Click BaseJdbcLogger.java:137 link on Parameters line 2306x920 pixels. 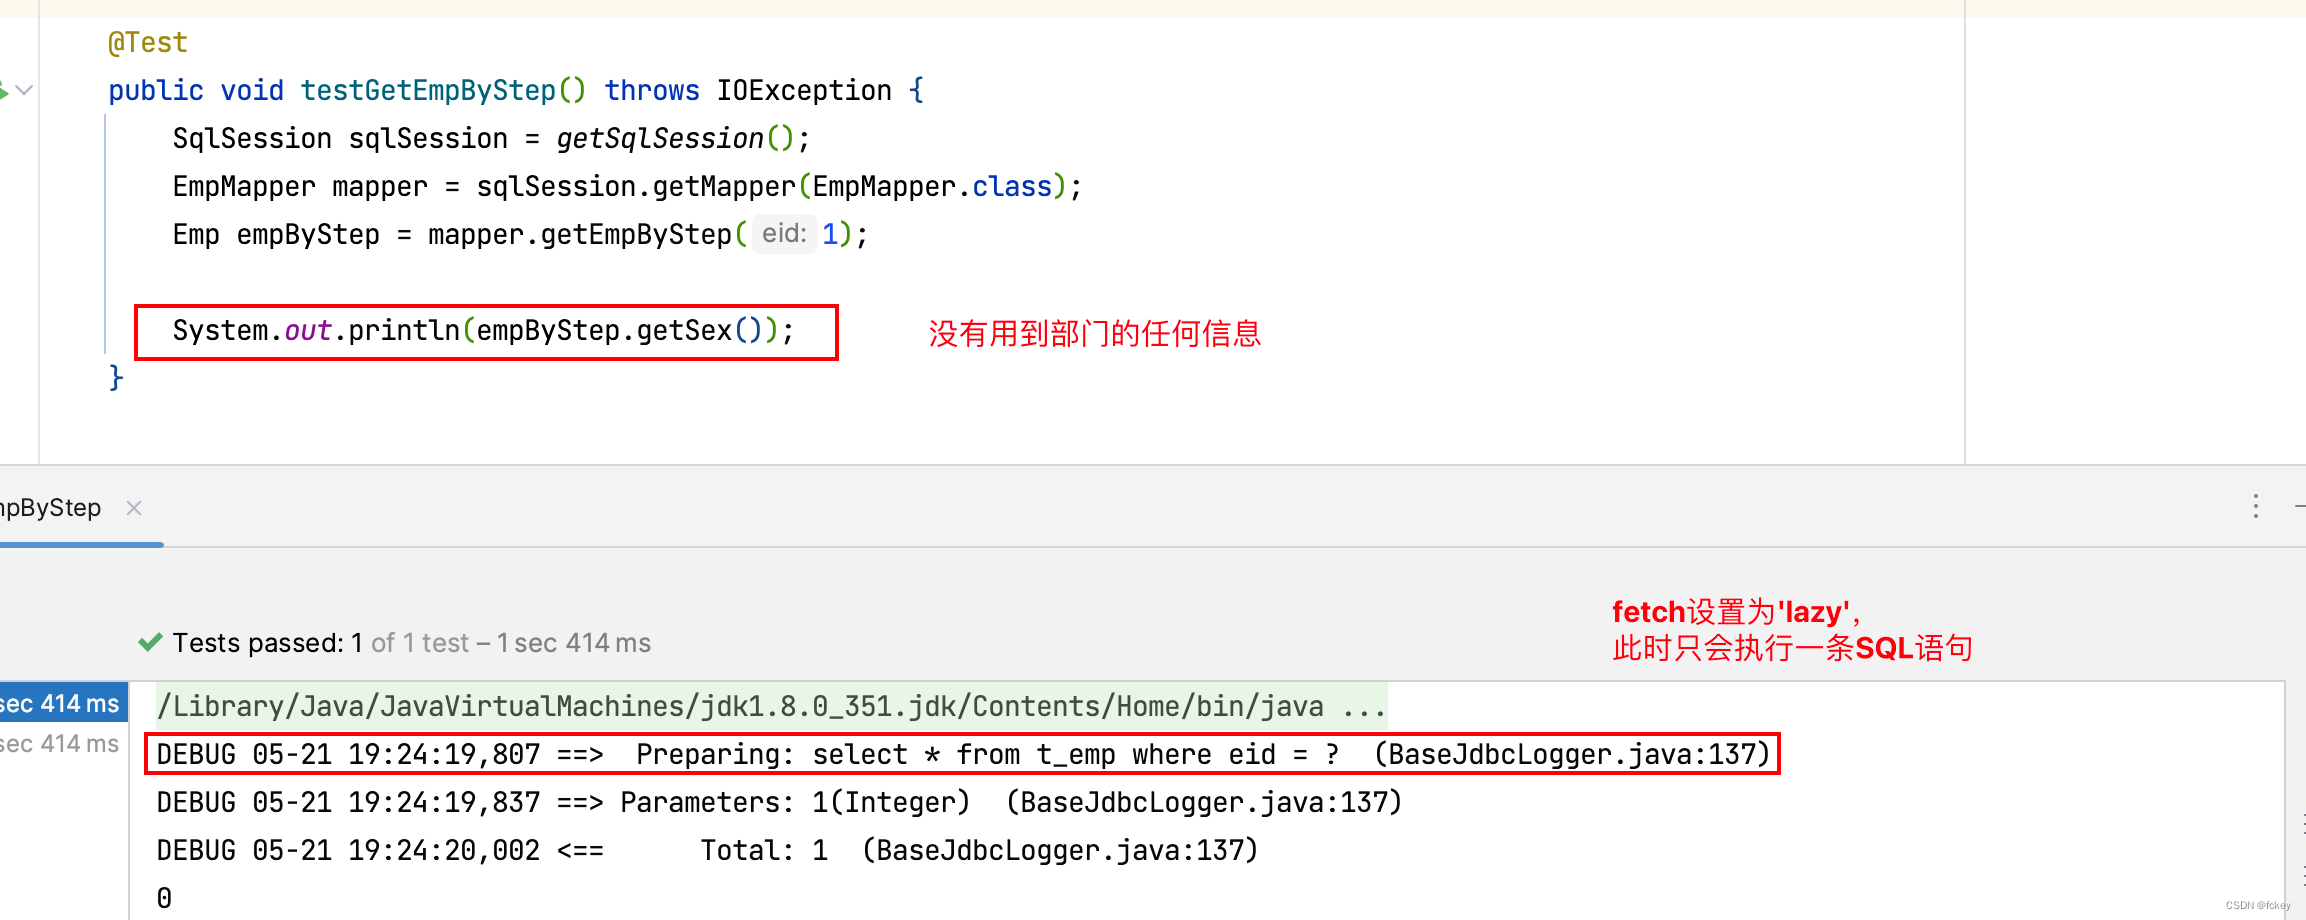1204,803
